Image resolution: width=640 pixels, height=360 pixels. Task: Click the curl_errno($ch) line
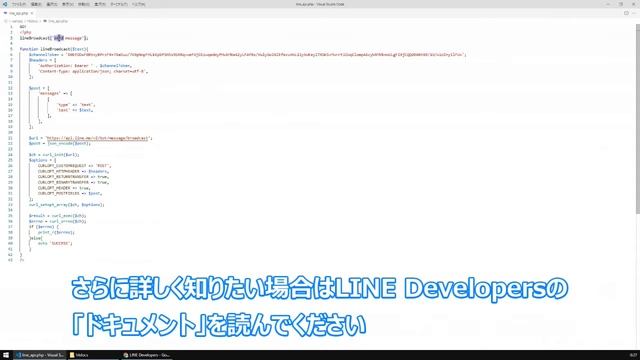(58, 221)
